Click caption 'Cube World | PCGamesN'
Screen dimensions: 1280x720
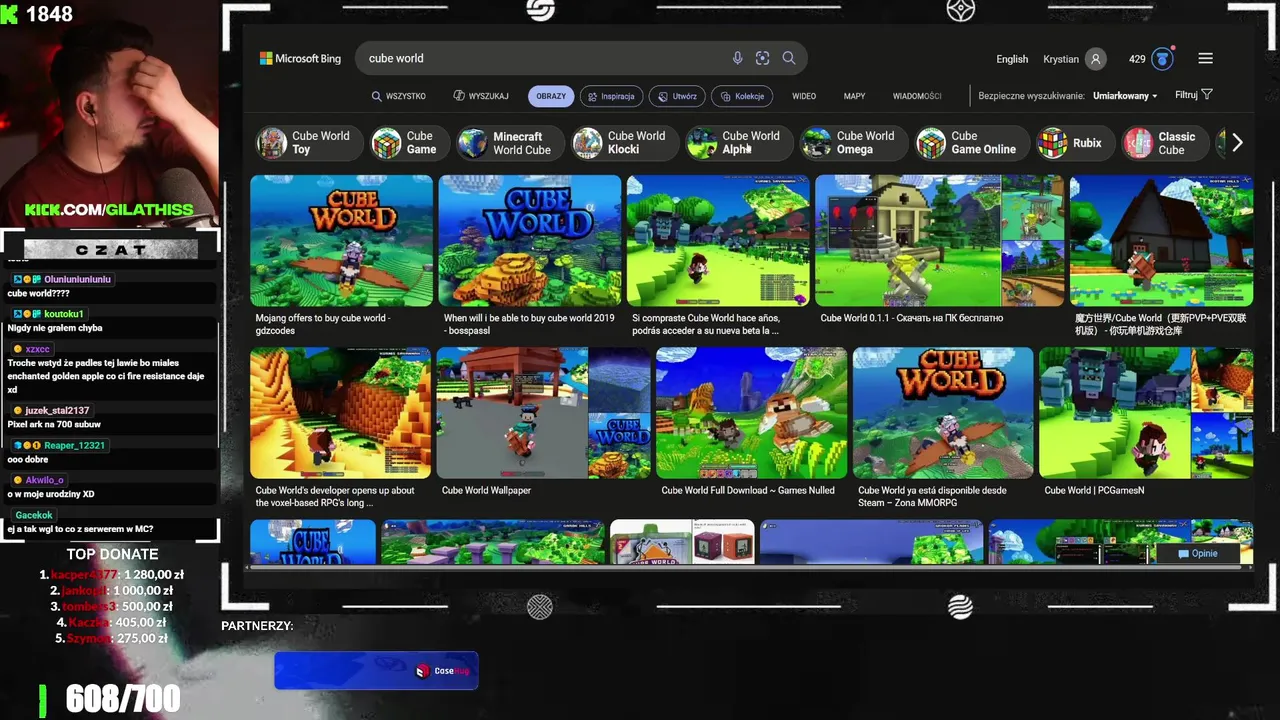[x=1094, y=490]
